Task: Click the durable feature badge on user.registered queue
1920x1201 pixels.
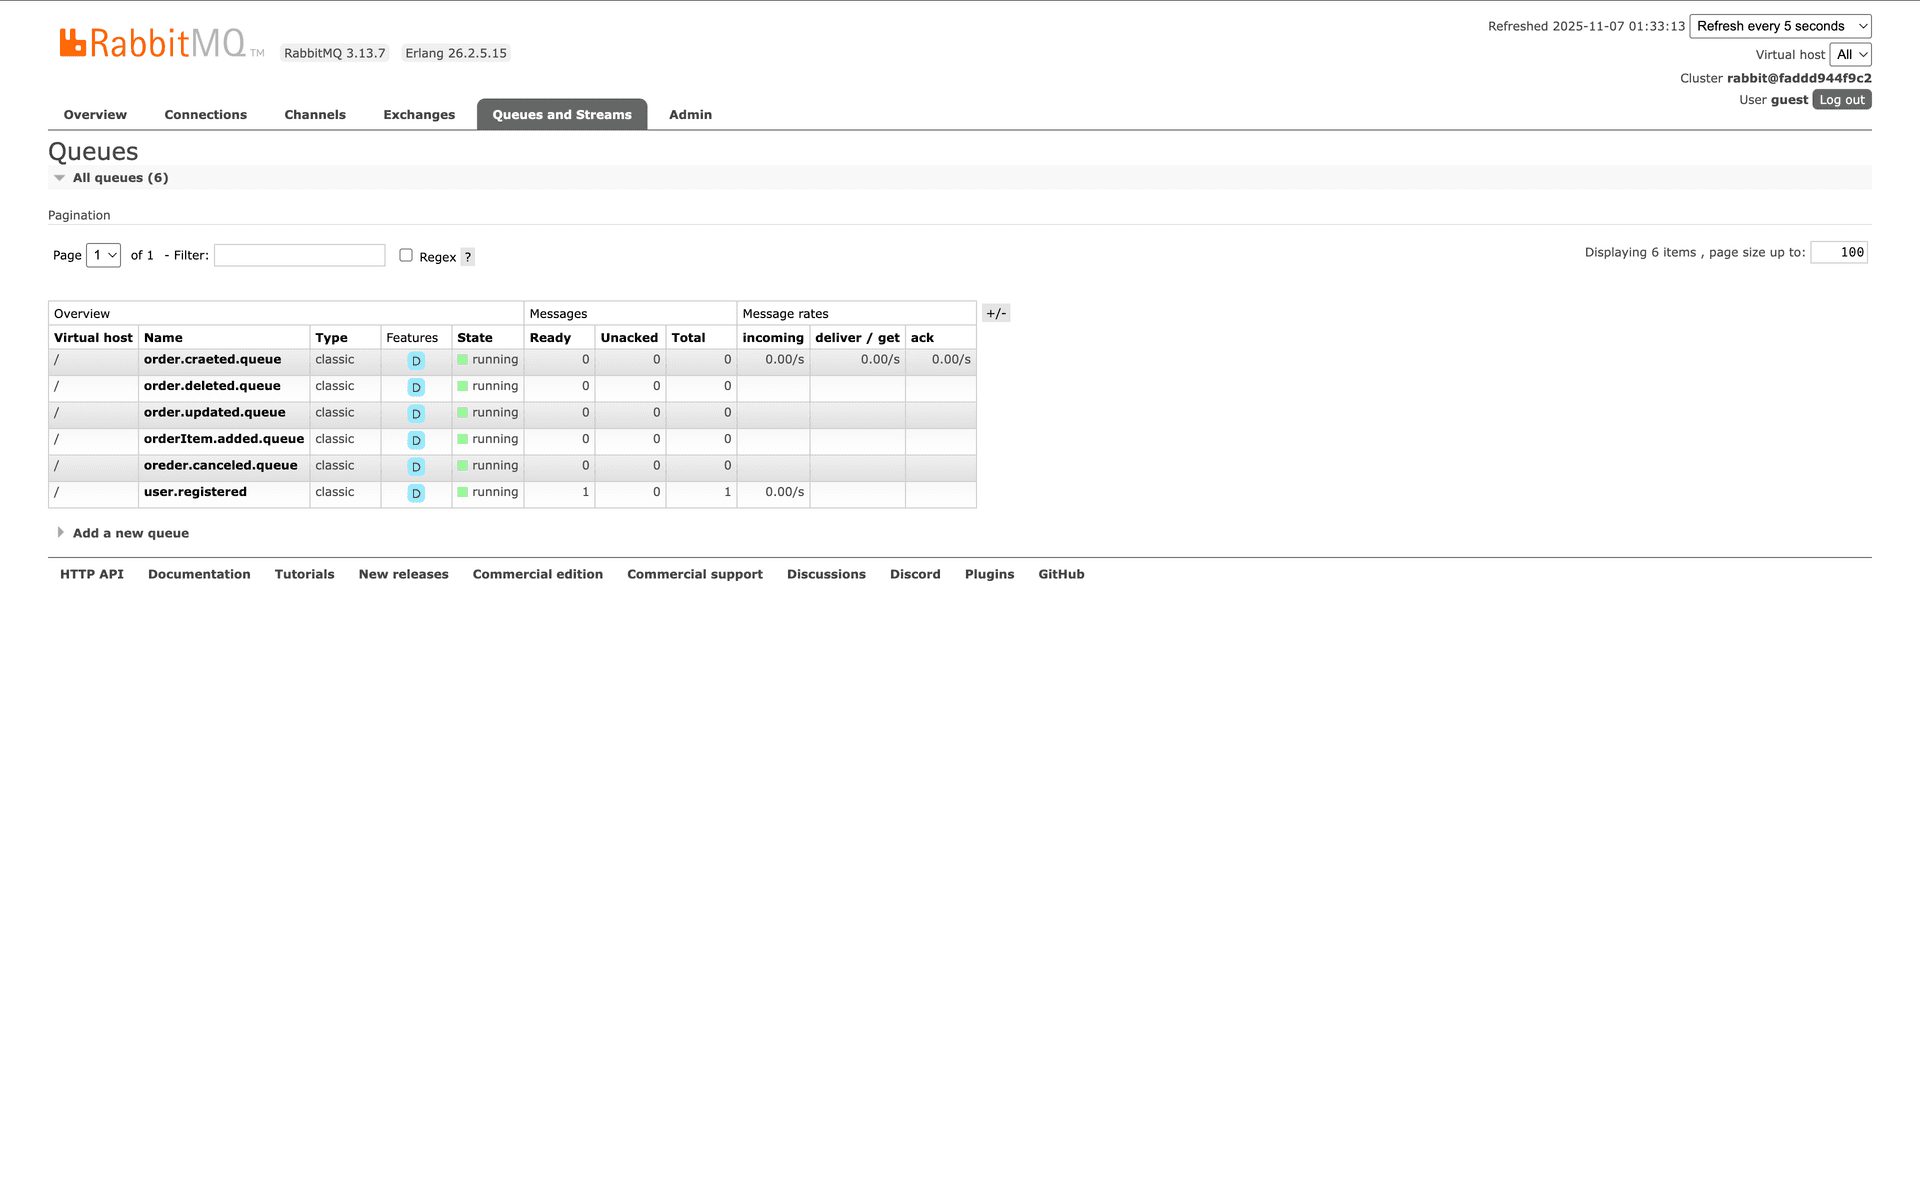Action: [x=415, y=493]
